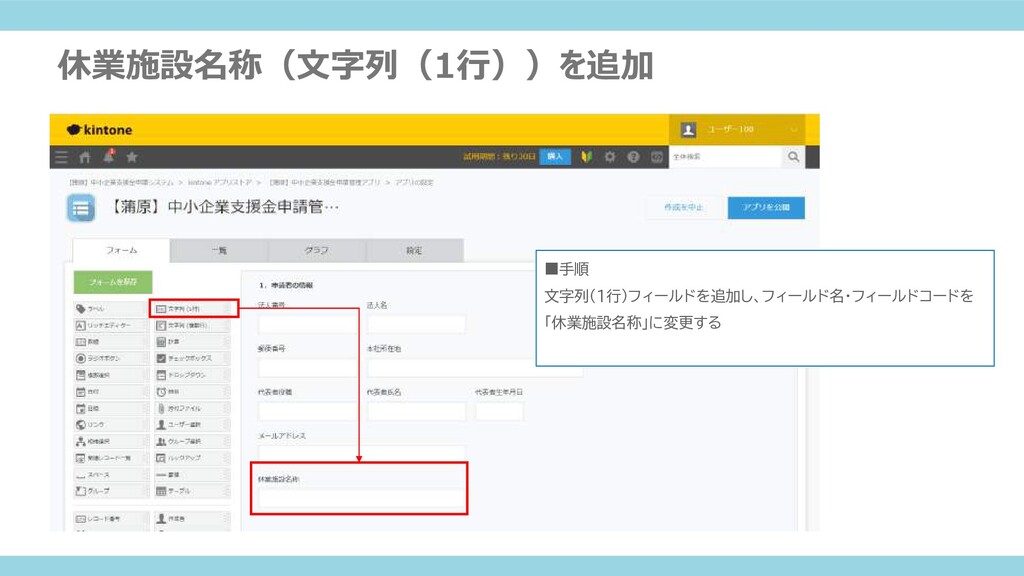Viewport: 1024px width, 576px height.
Task: Click the magnifier search icon
Action: click(793, 157)
